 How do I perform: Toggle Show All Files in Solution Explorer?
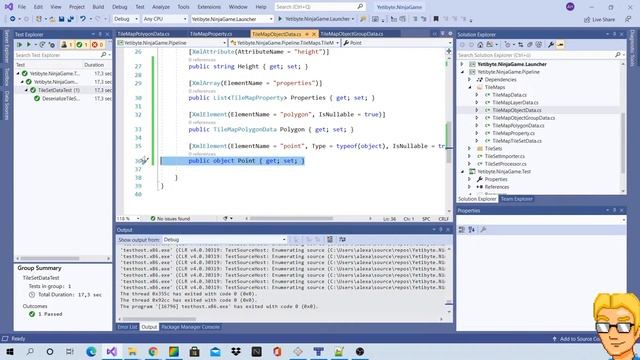(x=539, y=44)
